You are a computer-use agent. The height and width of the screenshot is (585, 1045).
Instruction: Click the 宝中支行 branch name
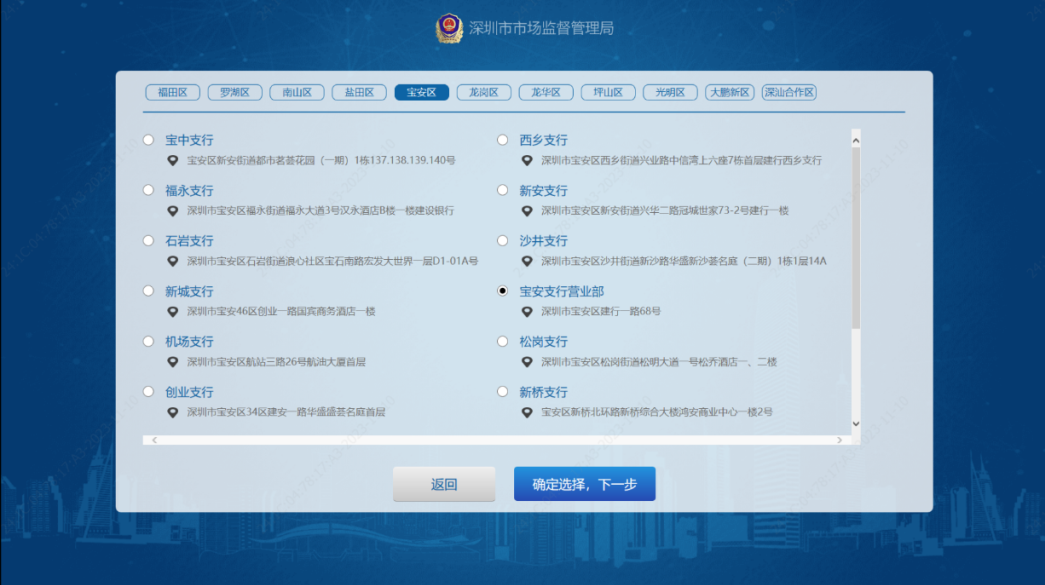[189, 141]
